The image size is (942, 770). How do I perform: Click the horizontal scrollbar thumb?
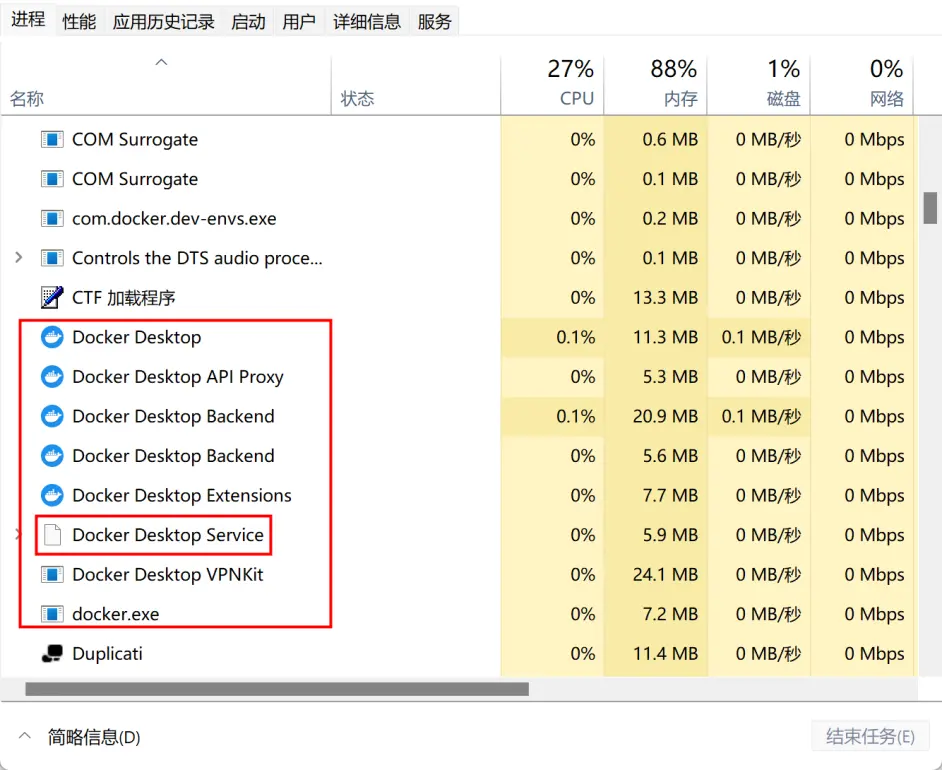click(277, 689)
